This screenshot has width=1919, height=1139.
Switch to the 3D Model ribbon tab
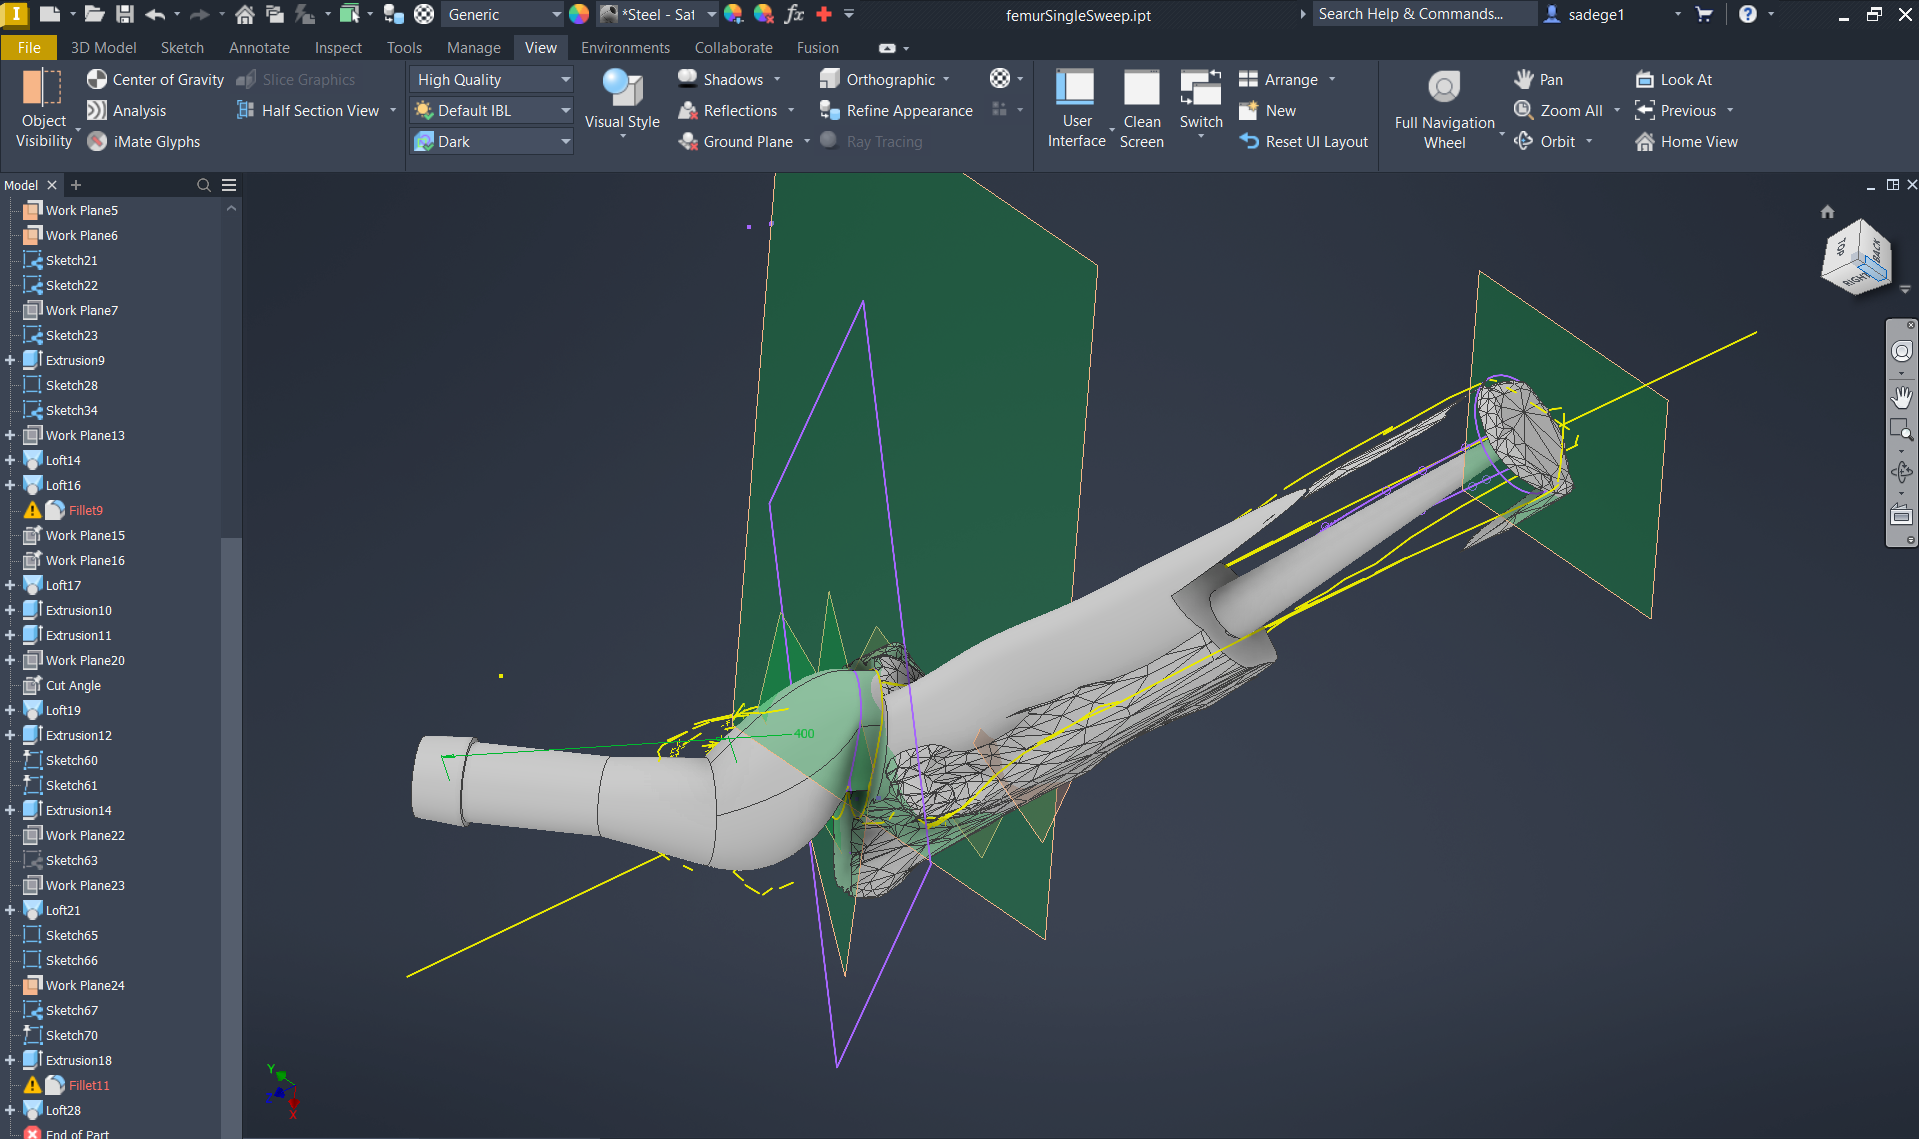(x=103, y=47)
